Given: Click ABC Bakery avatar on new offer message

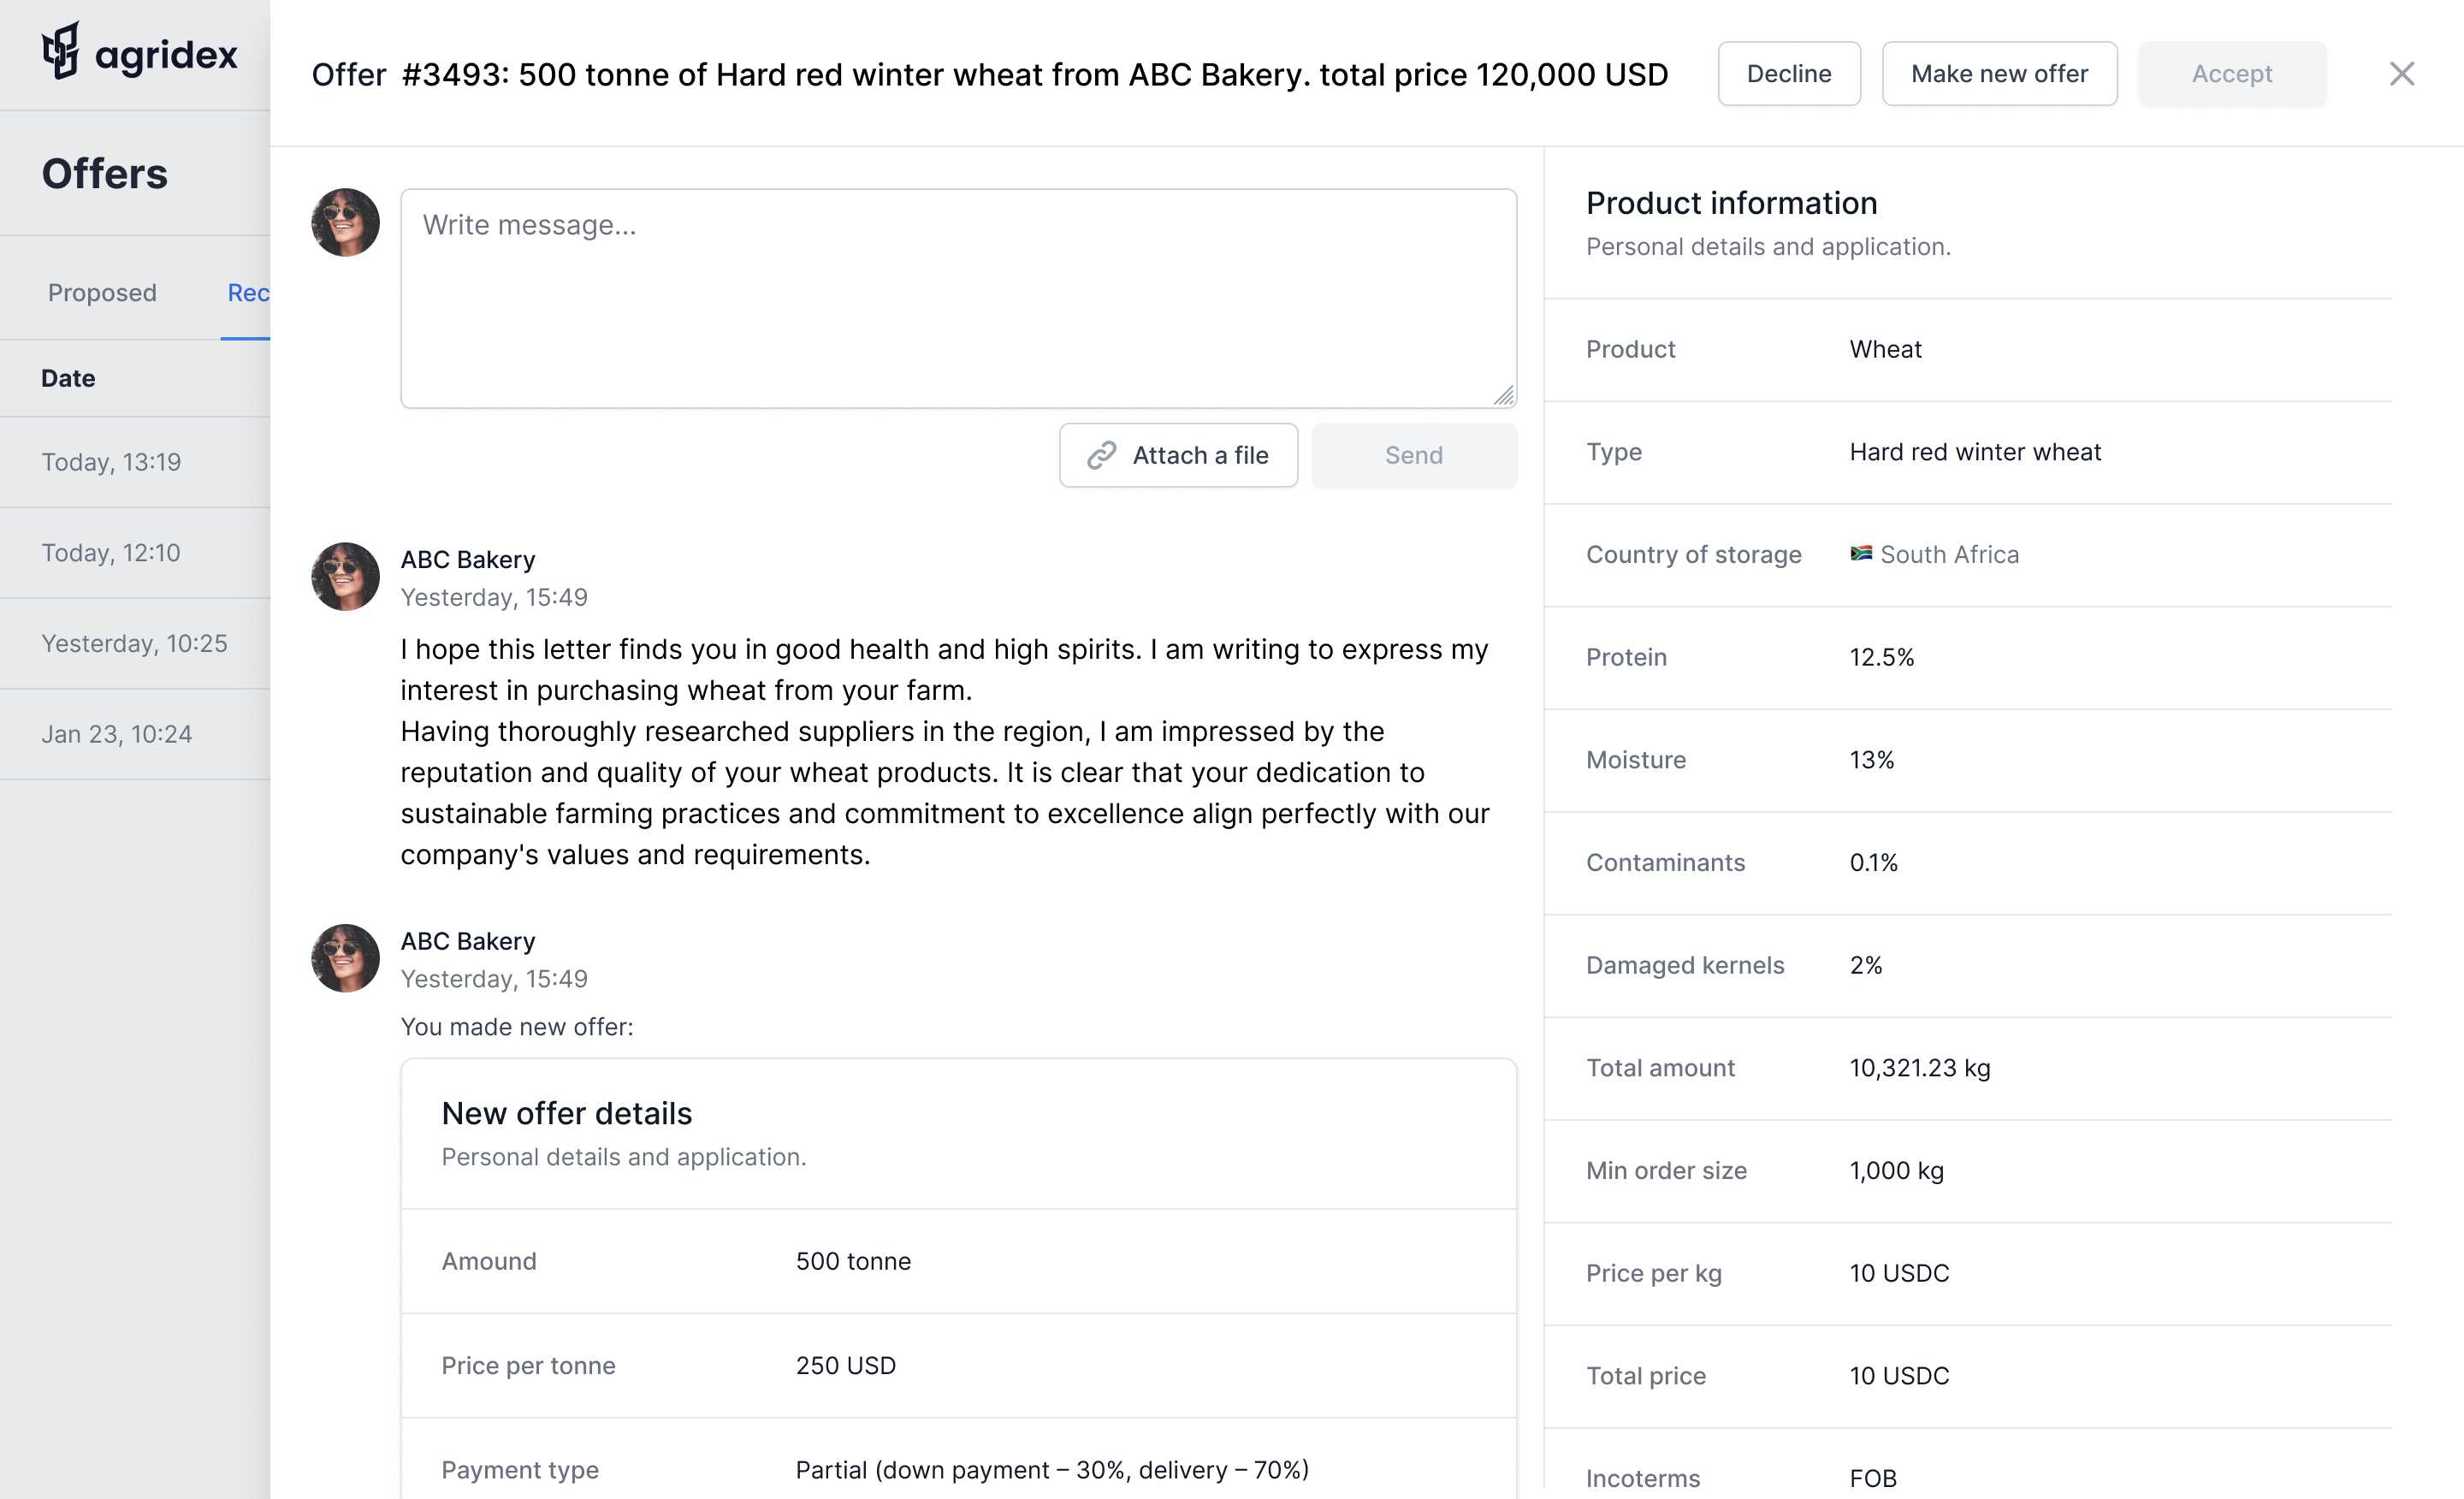Looking at the screenshot, I should (x=345, y=958).
